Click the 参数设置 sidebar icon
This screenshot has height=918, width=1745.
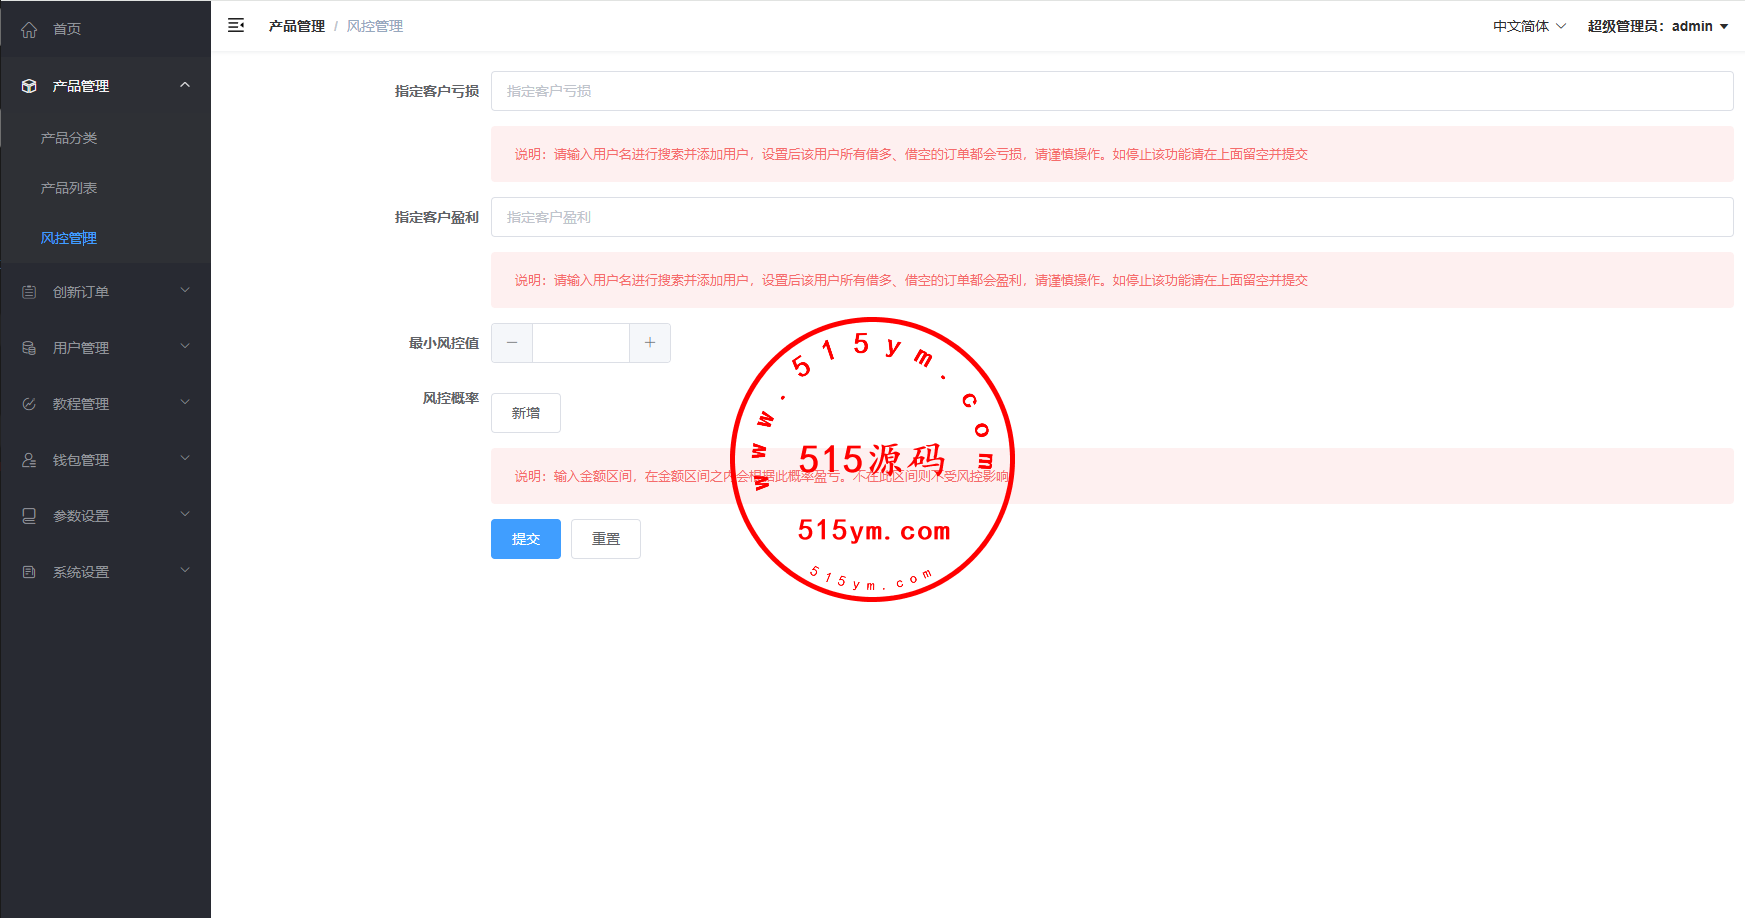[x=29, y=516]
